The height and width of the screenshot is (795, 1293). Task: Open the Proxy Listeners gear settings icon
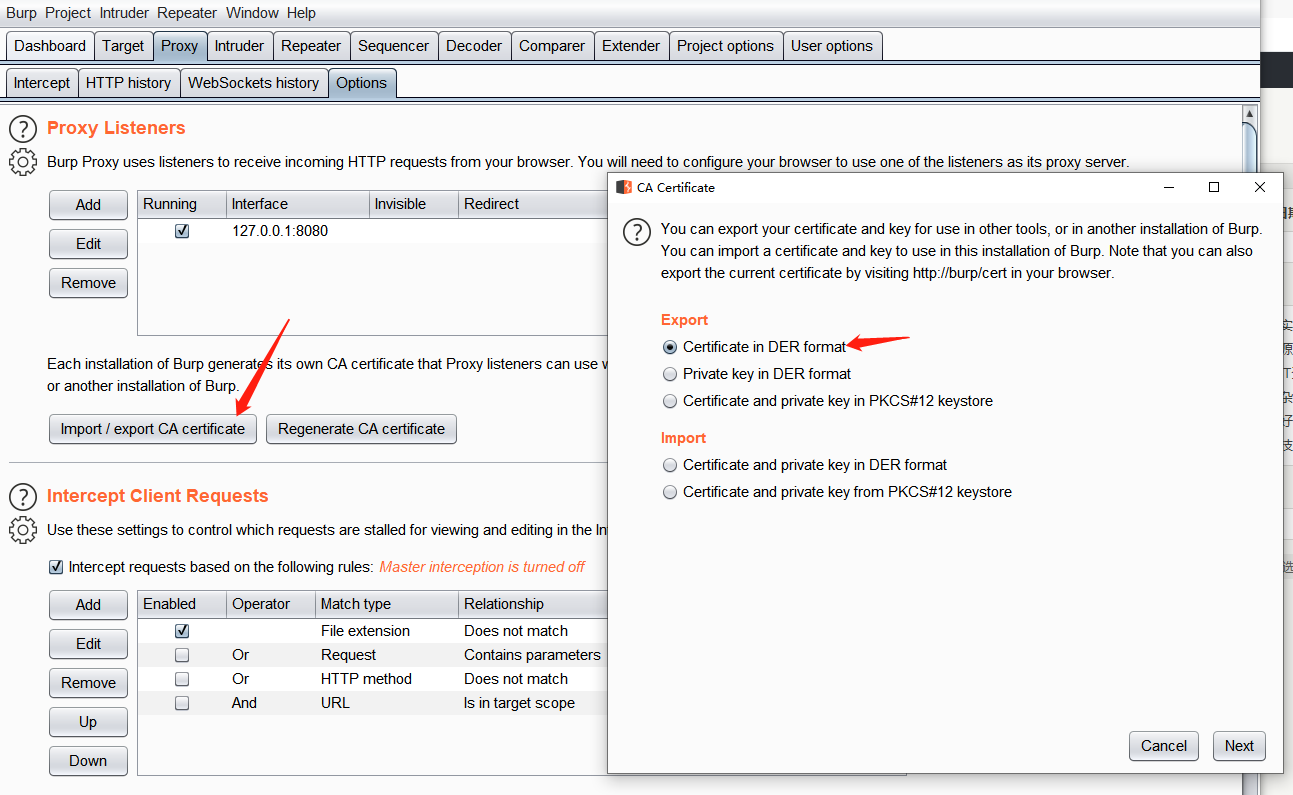(23, 161)
